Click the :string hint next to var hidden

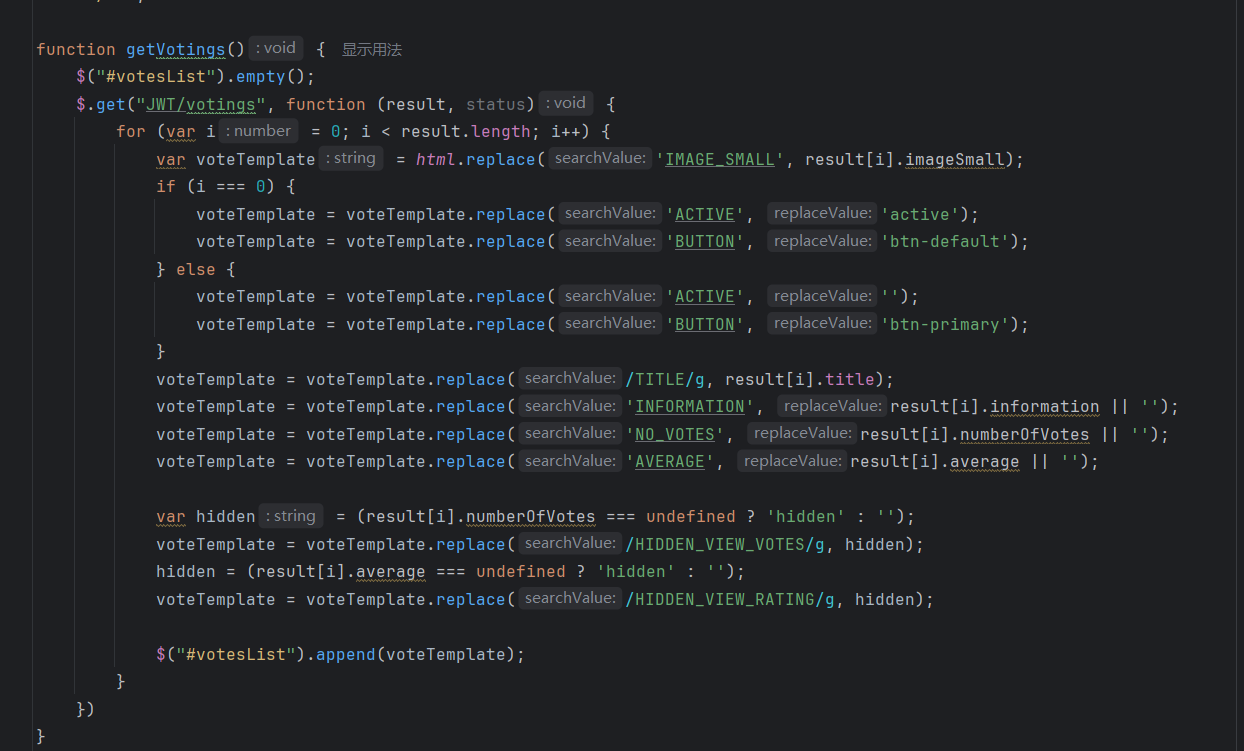pyautogui.click(x=290, y=516)
